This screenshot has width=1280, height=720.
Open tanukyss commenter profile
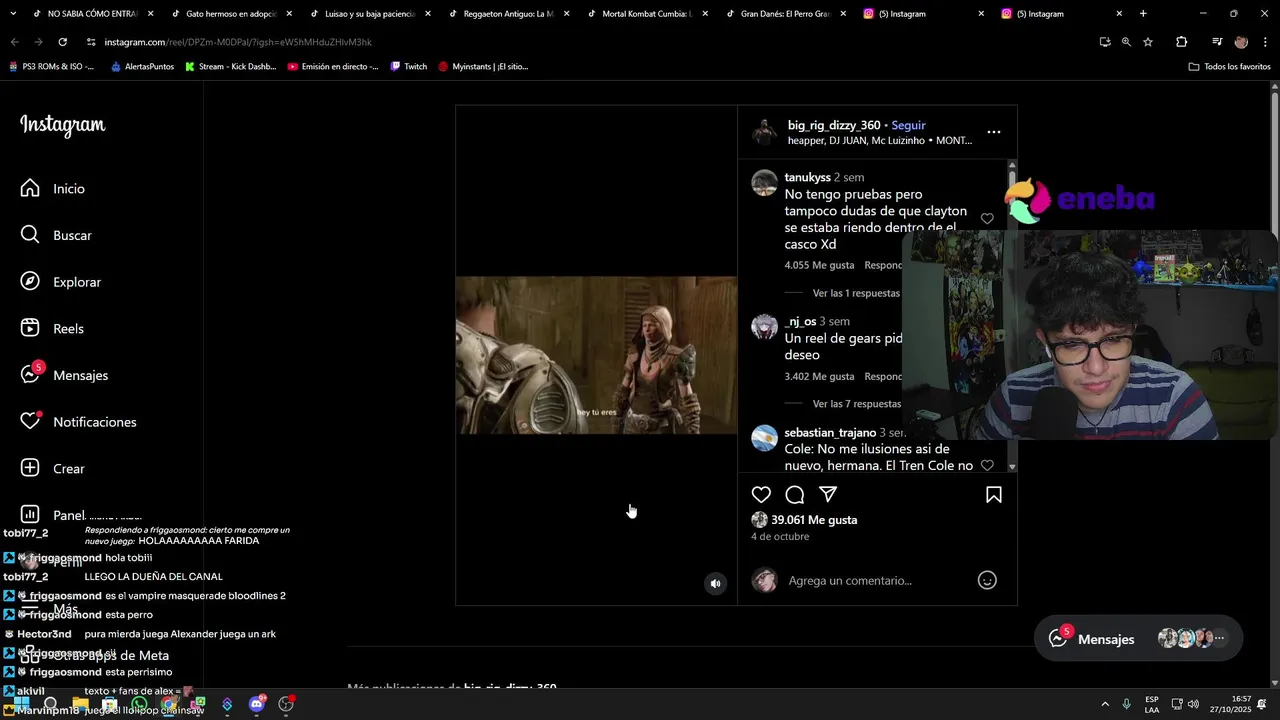coord(807,177)
